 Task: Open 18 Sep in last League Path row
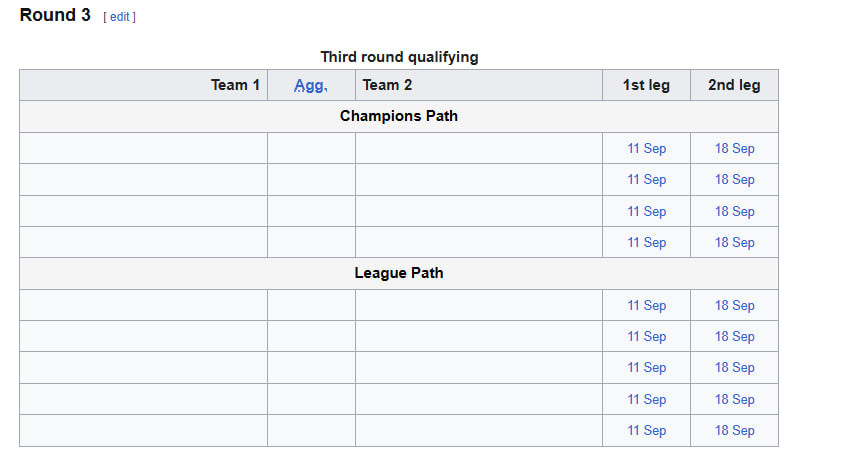734,431
